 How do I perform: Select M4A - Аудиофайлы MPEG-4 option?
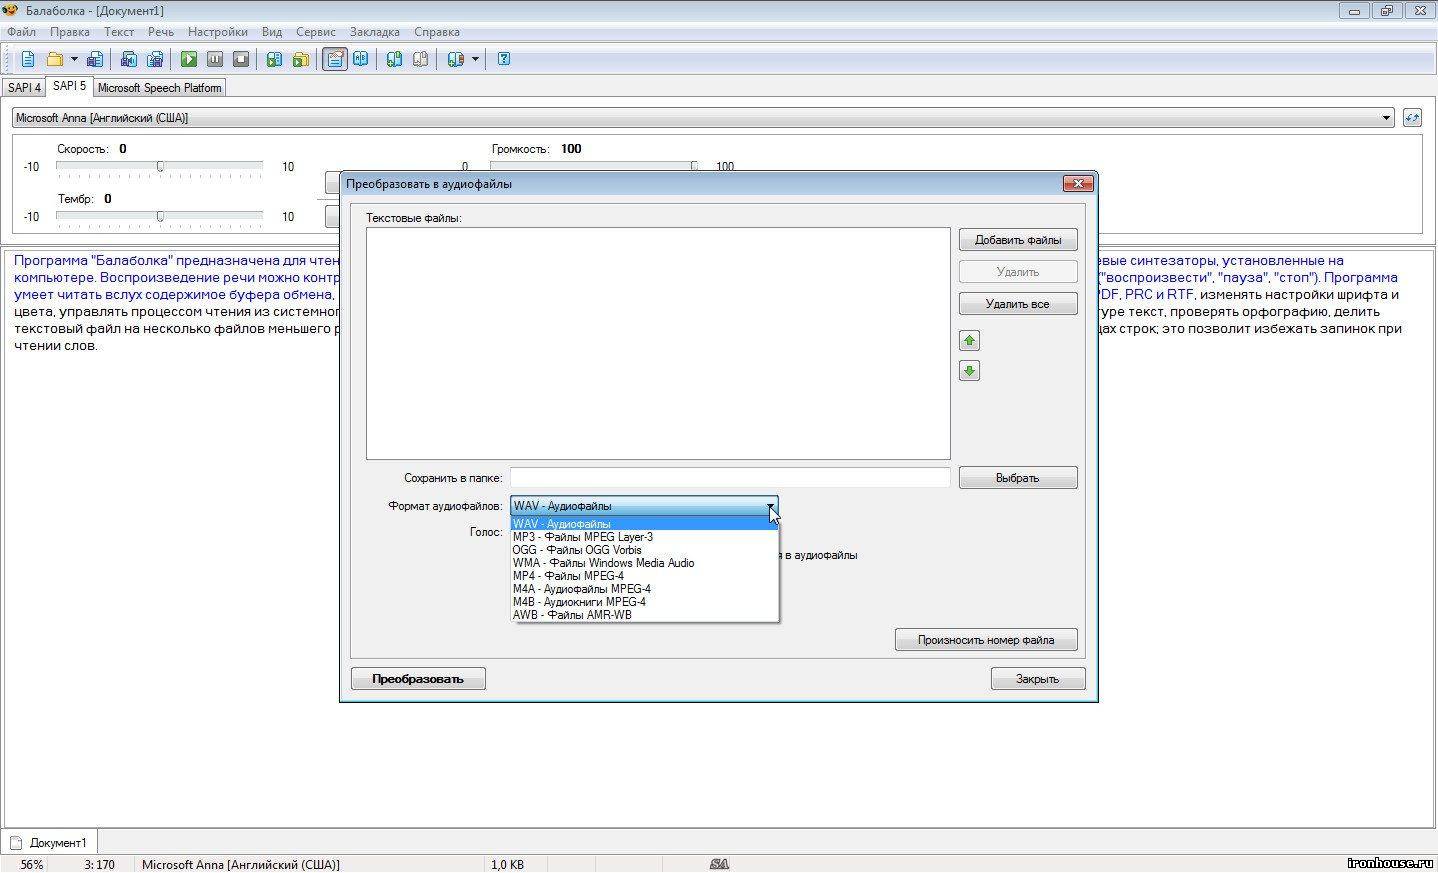pyautogui.click(x=644, y=589)
